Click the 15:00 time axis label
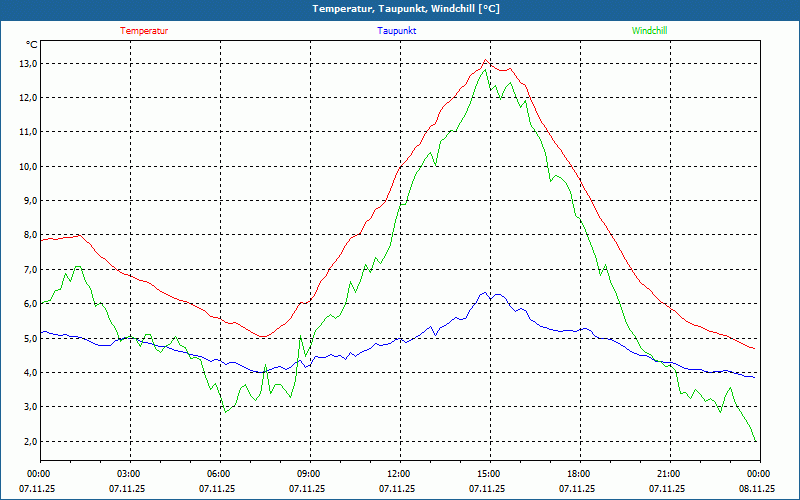This screenshot has height=500, width=800. click(x=489, y=474)
